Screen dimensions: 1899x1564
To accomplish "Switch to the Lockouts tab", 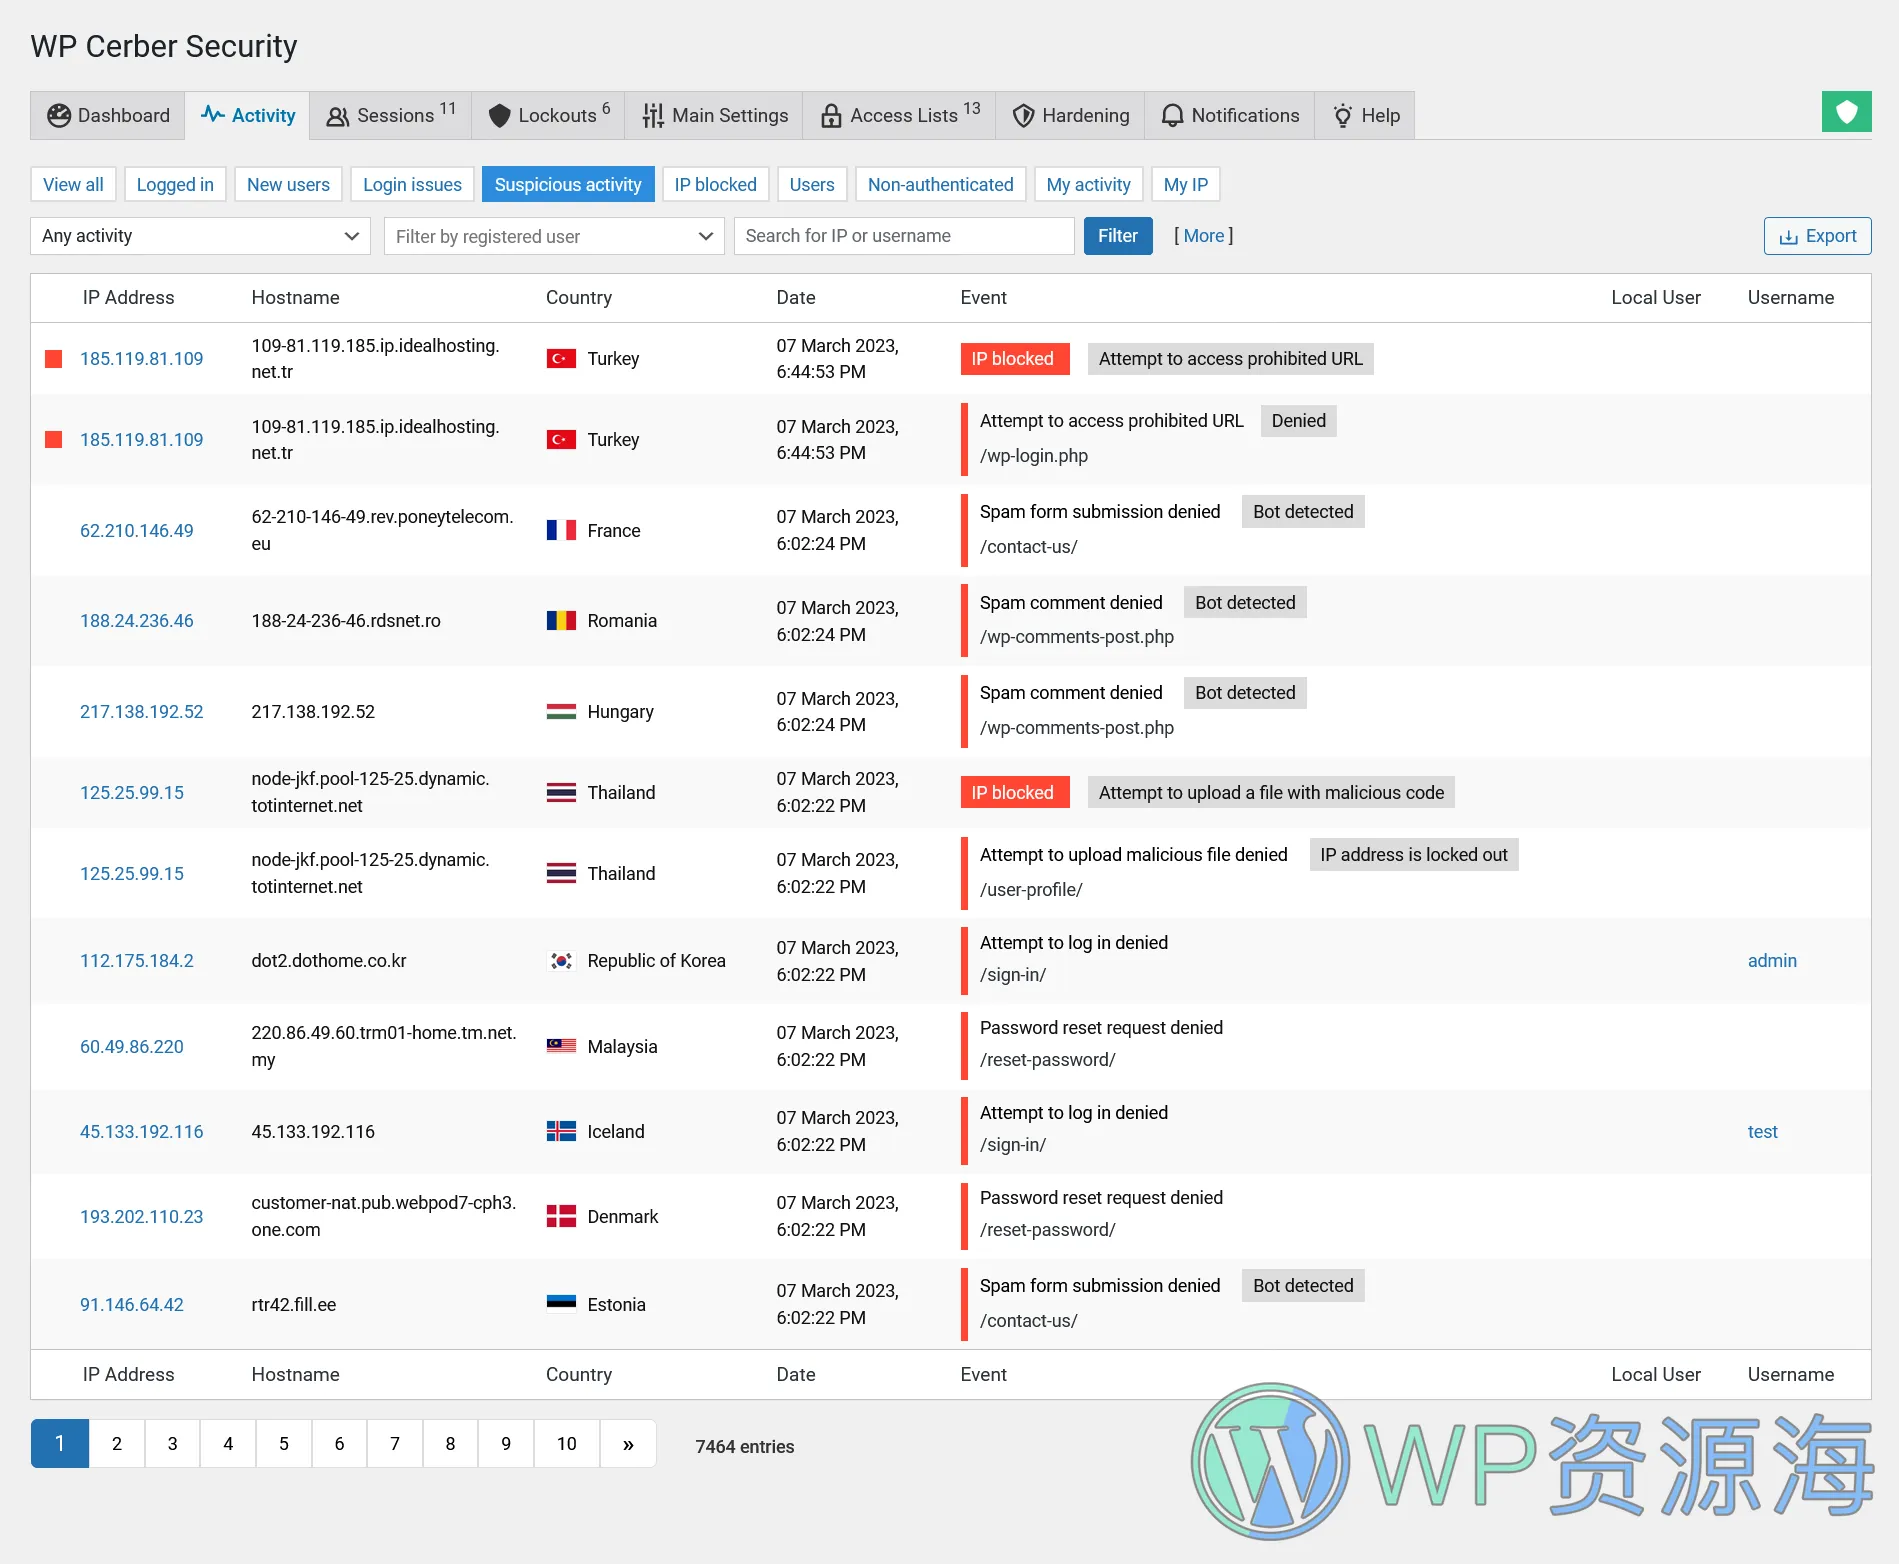I will 549,115.
